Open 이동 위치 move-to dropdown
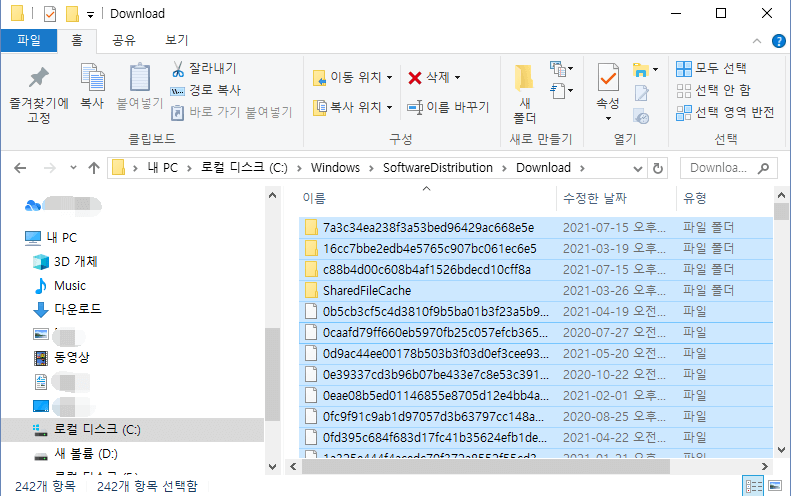This screenshot has width=791, height=496. 353,77
